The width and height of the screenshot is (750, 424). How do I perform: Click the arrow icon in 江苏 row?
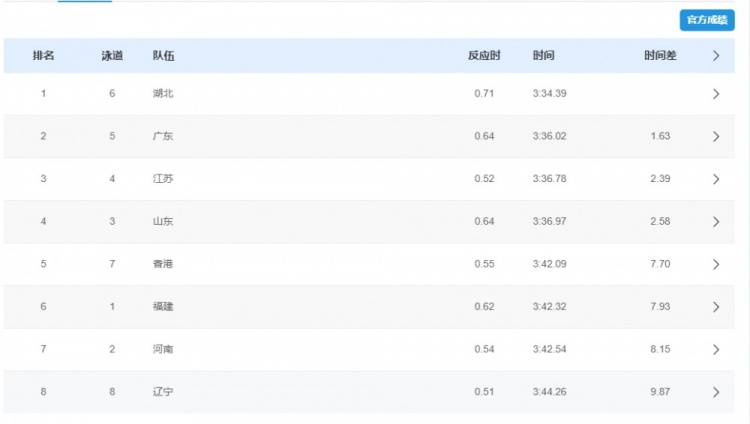[x=716, y=179]
